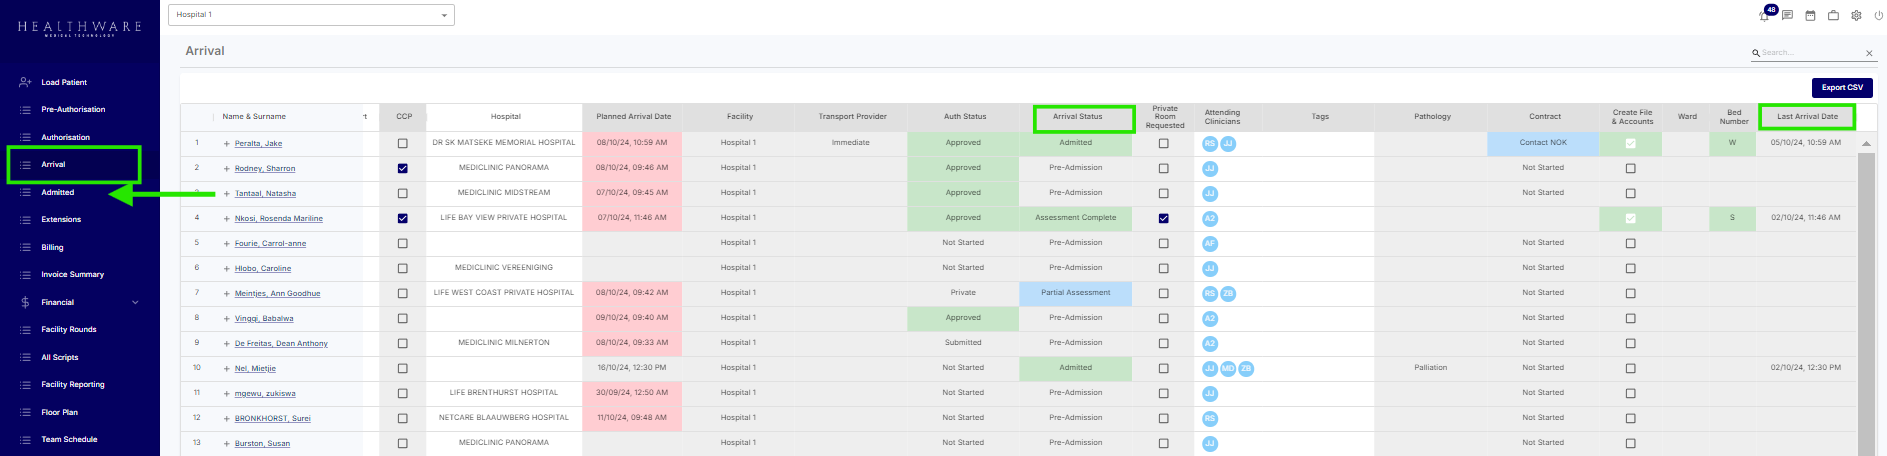This screenshot has height=456, width=1887.
Task: Open the chat messages icon
Action: (x=1787, y=16)
